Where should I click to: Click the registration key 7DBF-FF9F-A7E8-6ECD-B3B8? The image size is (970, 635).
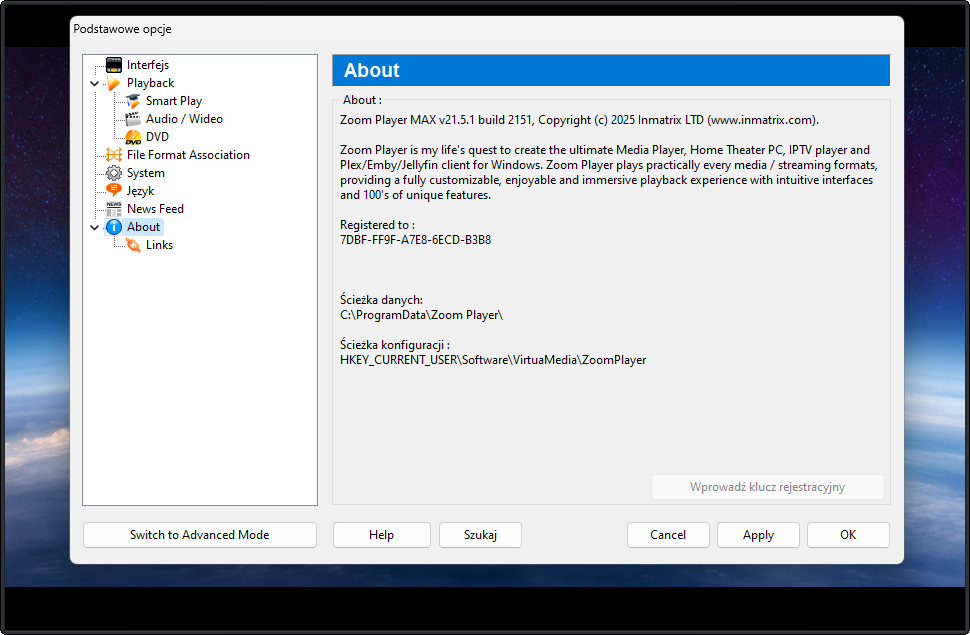point(416,240)
